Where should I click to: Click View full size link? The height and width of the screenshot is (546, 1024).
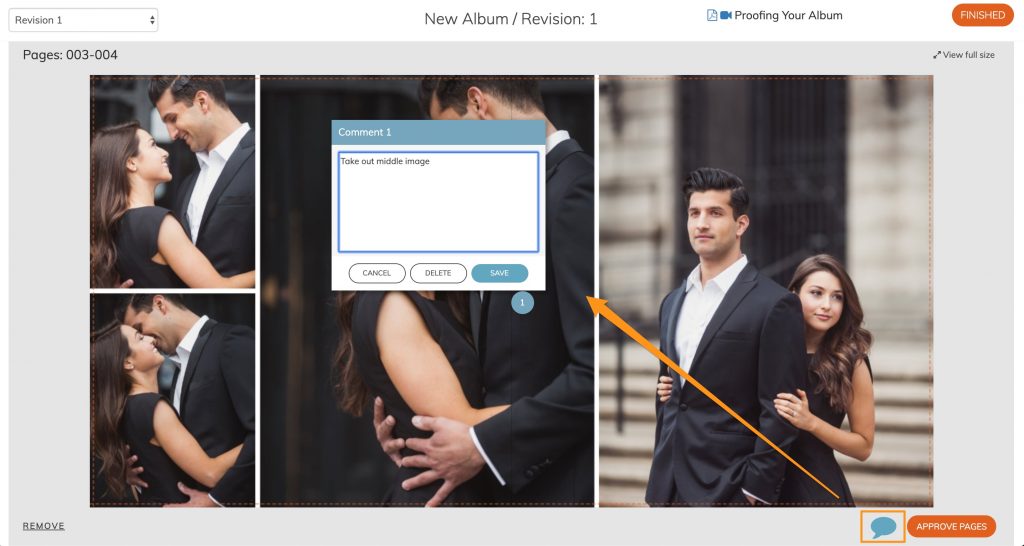[x=968, y=55]
